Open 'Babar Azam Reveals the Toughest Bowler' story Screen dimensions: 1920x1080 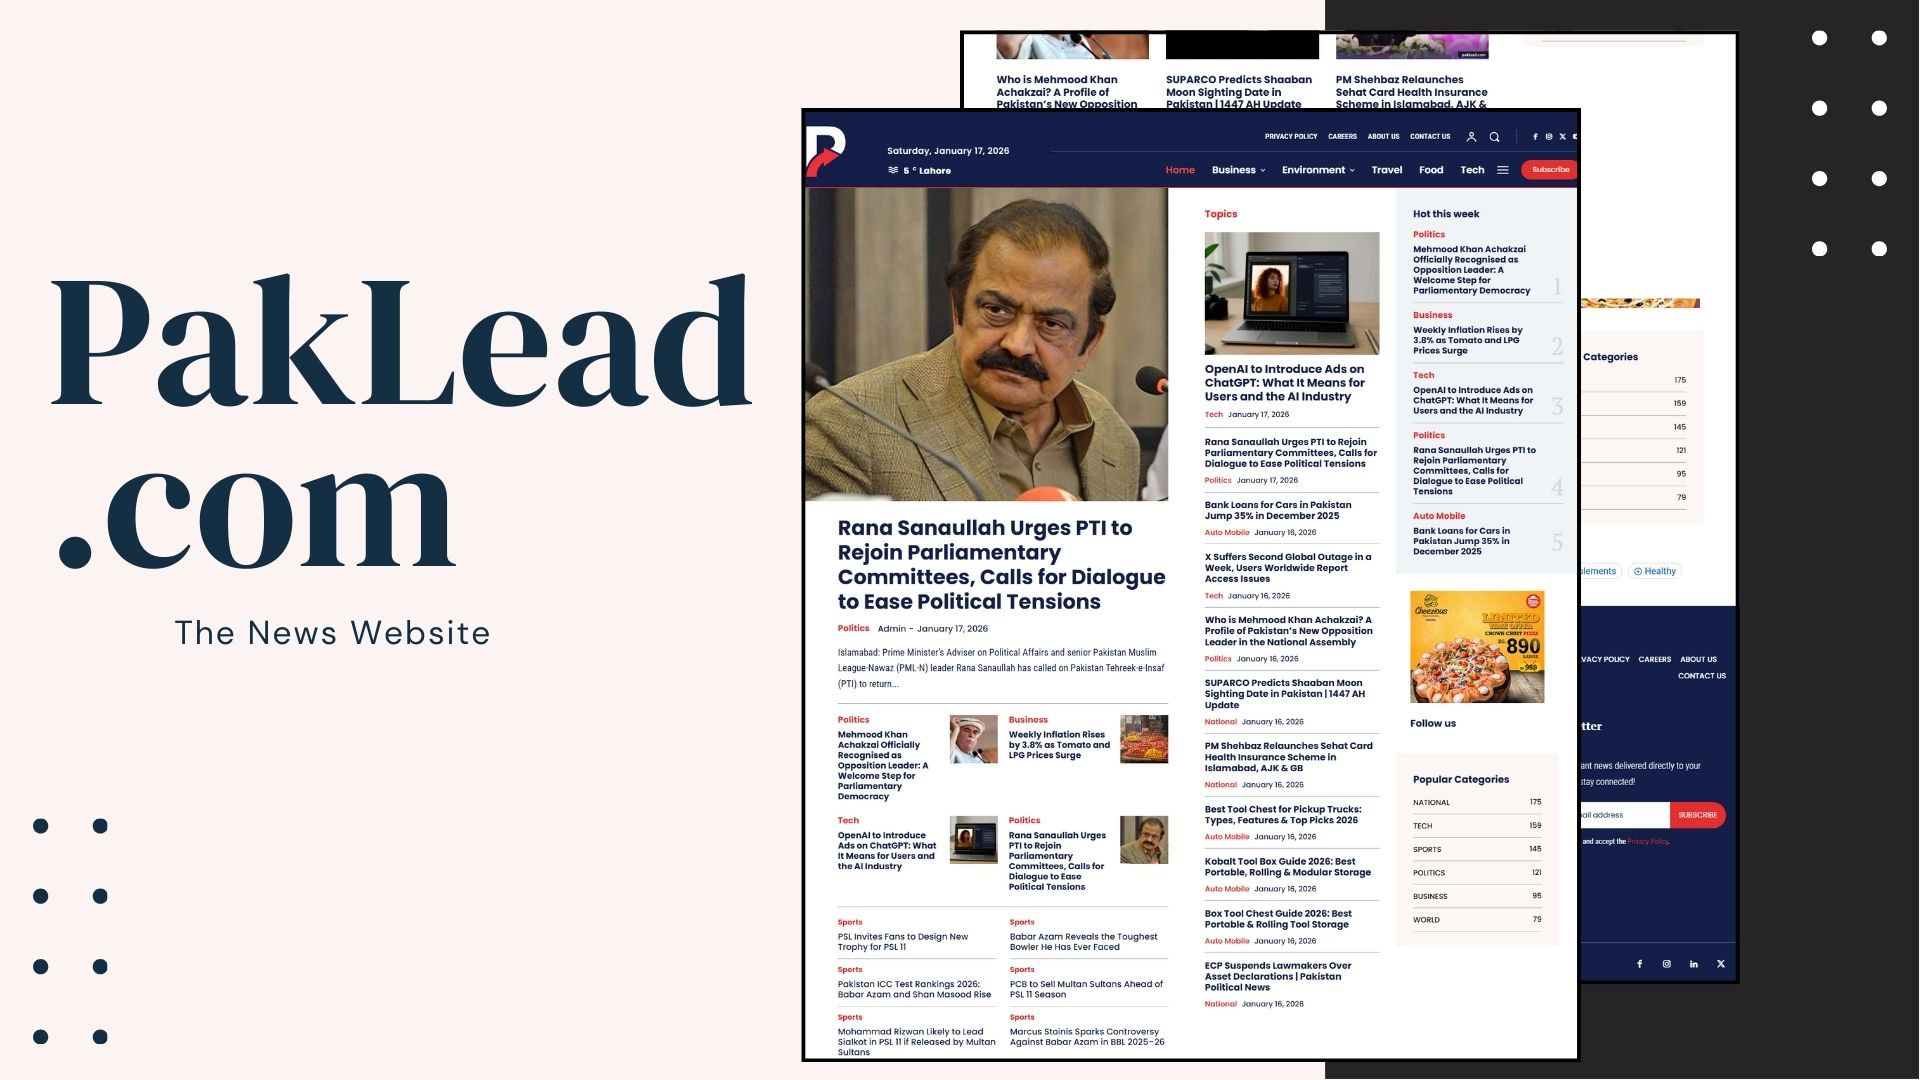1083,942
